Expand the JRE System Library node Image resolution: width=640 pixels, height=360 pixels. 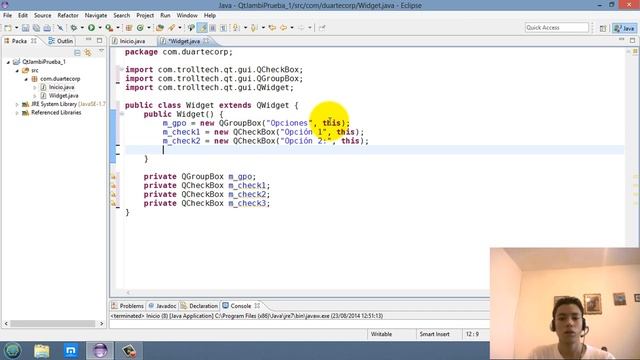coord(17,104)
